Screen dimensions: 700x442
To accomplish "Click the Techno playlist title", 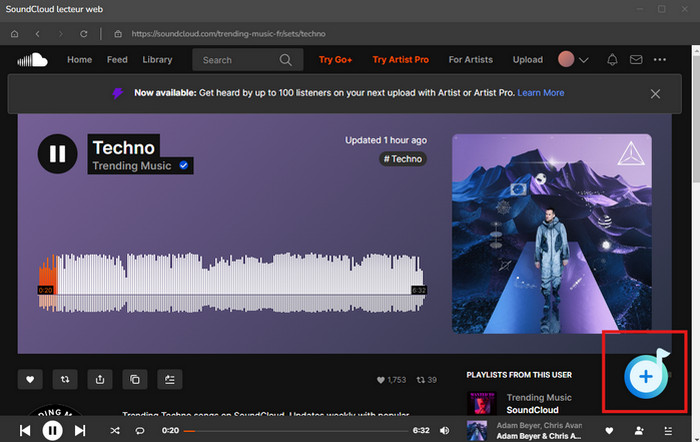I will pyautogui.click(x=124, y=147).
